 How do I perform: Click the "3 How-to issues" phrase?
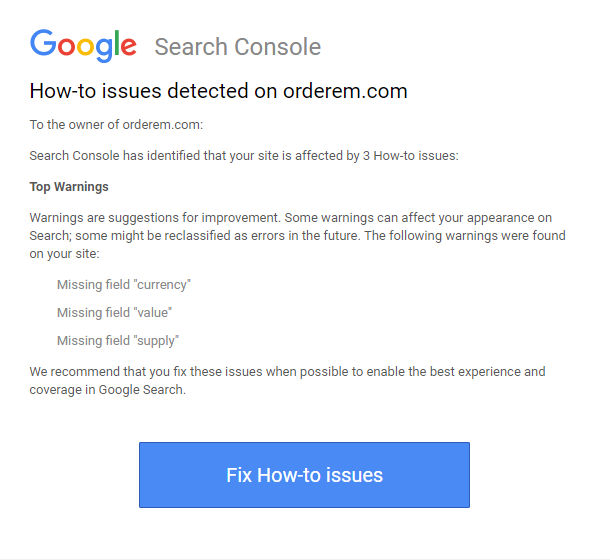coord(407,156)
